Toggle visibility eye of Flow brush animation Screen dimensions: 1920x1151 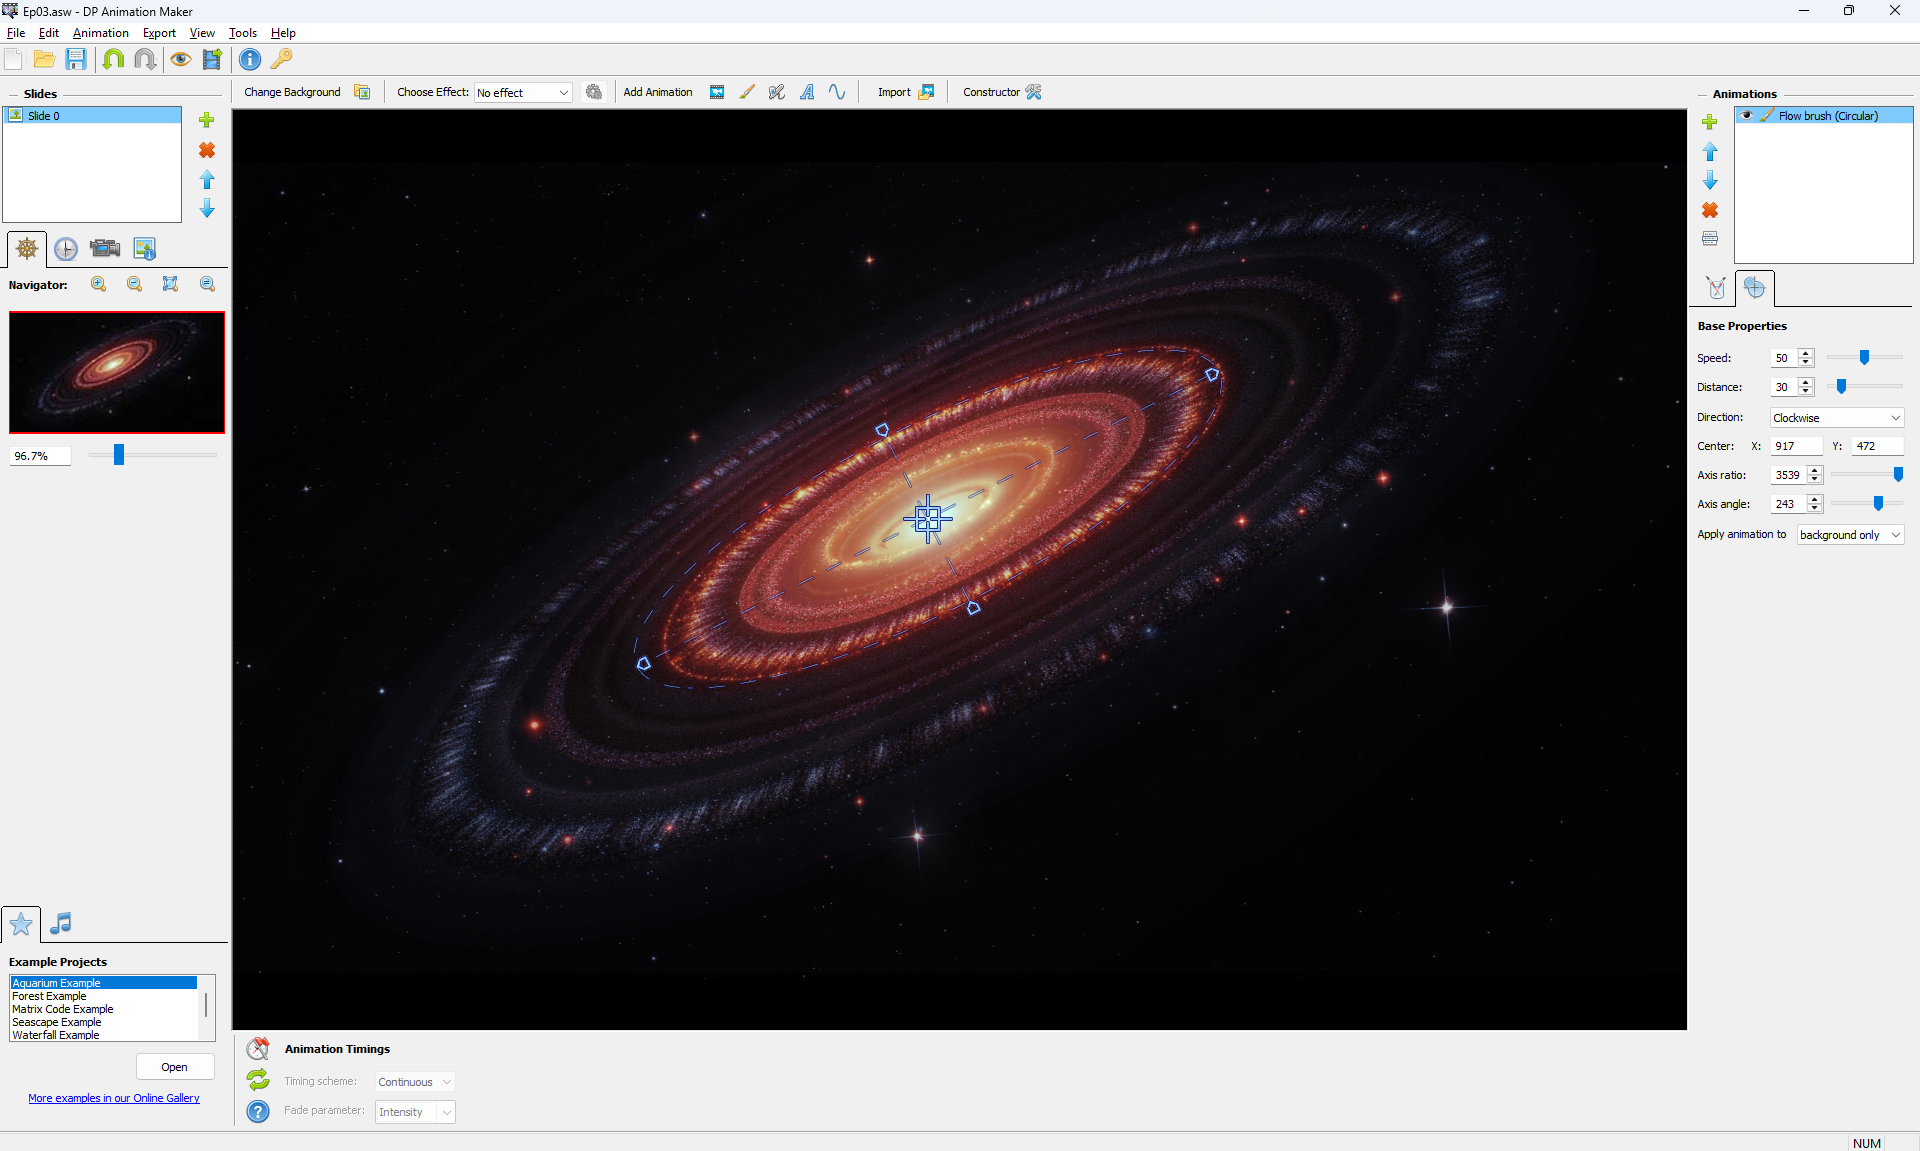pos(1747,116)
